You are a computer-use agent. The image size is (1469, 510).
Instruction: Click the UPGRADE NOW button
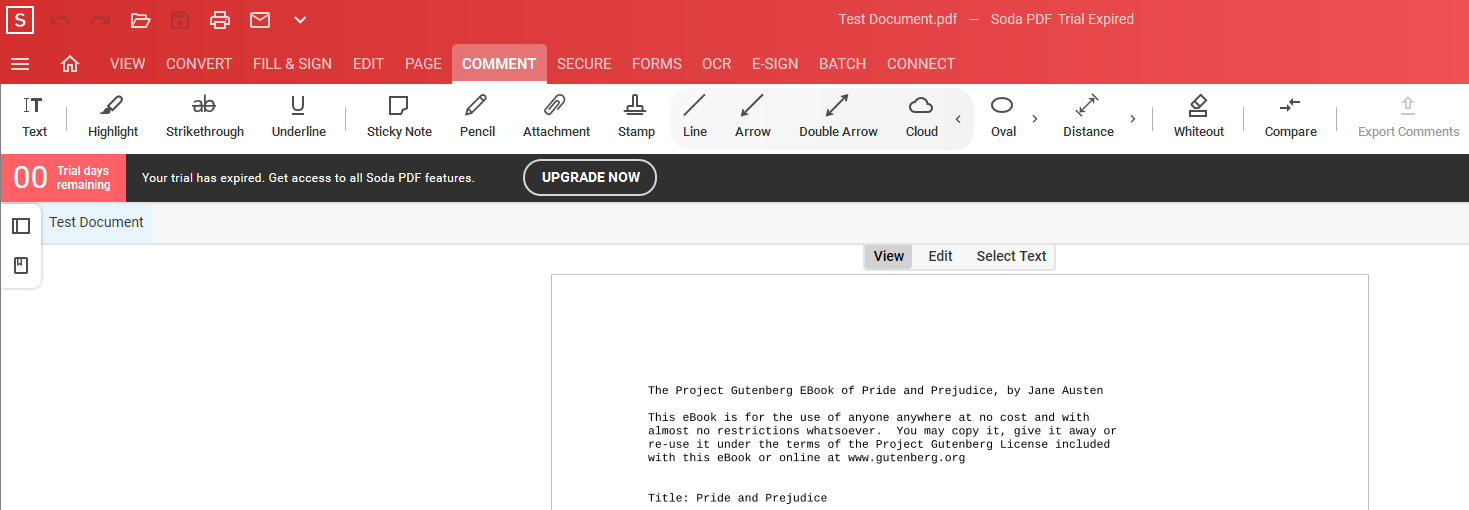coord(590,177)
